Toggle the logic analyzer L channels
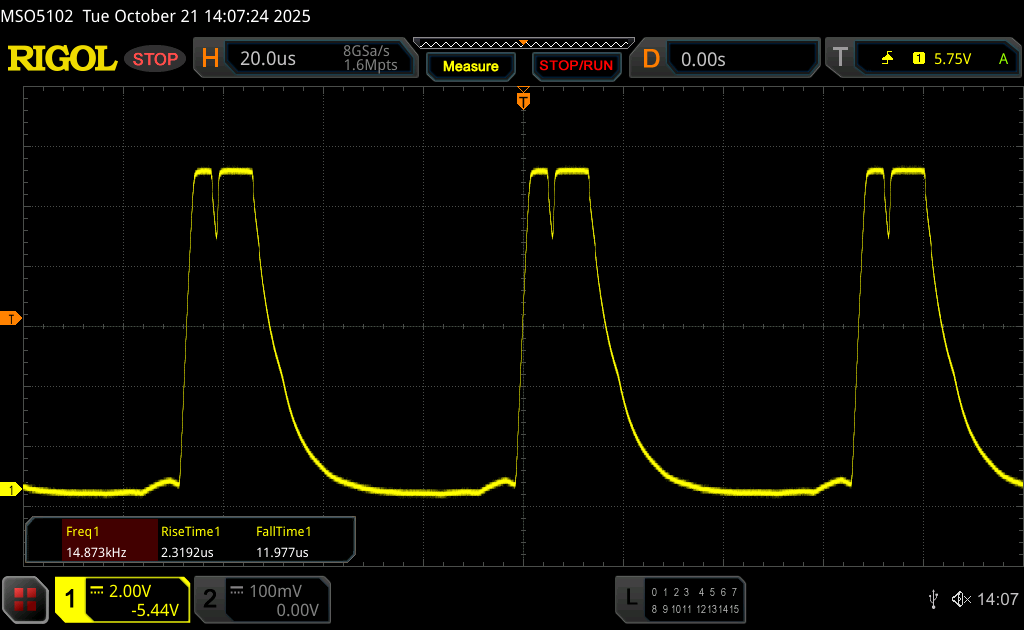This screenshot has height=630, width=1024. pyautogui.click(x=630, y=598)
